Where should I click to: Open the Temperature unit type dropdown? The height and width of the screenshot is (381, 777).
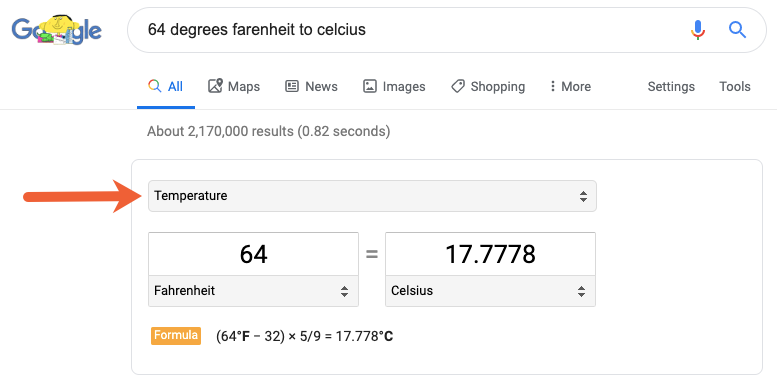pyautogui.click(x=372, y=196)
